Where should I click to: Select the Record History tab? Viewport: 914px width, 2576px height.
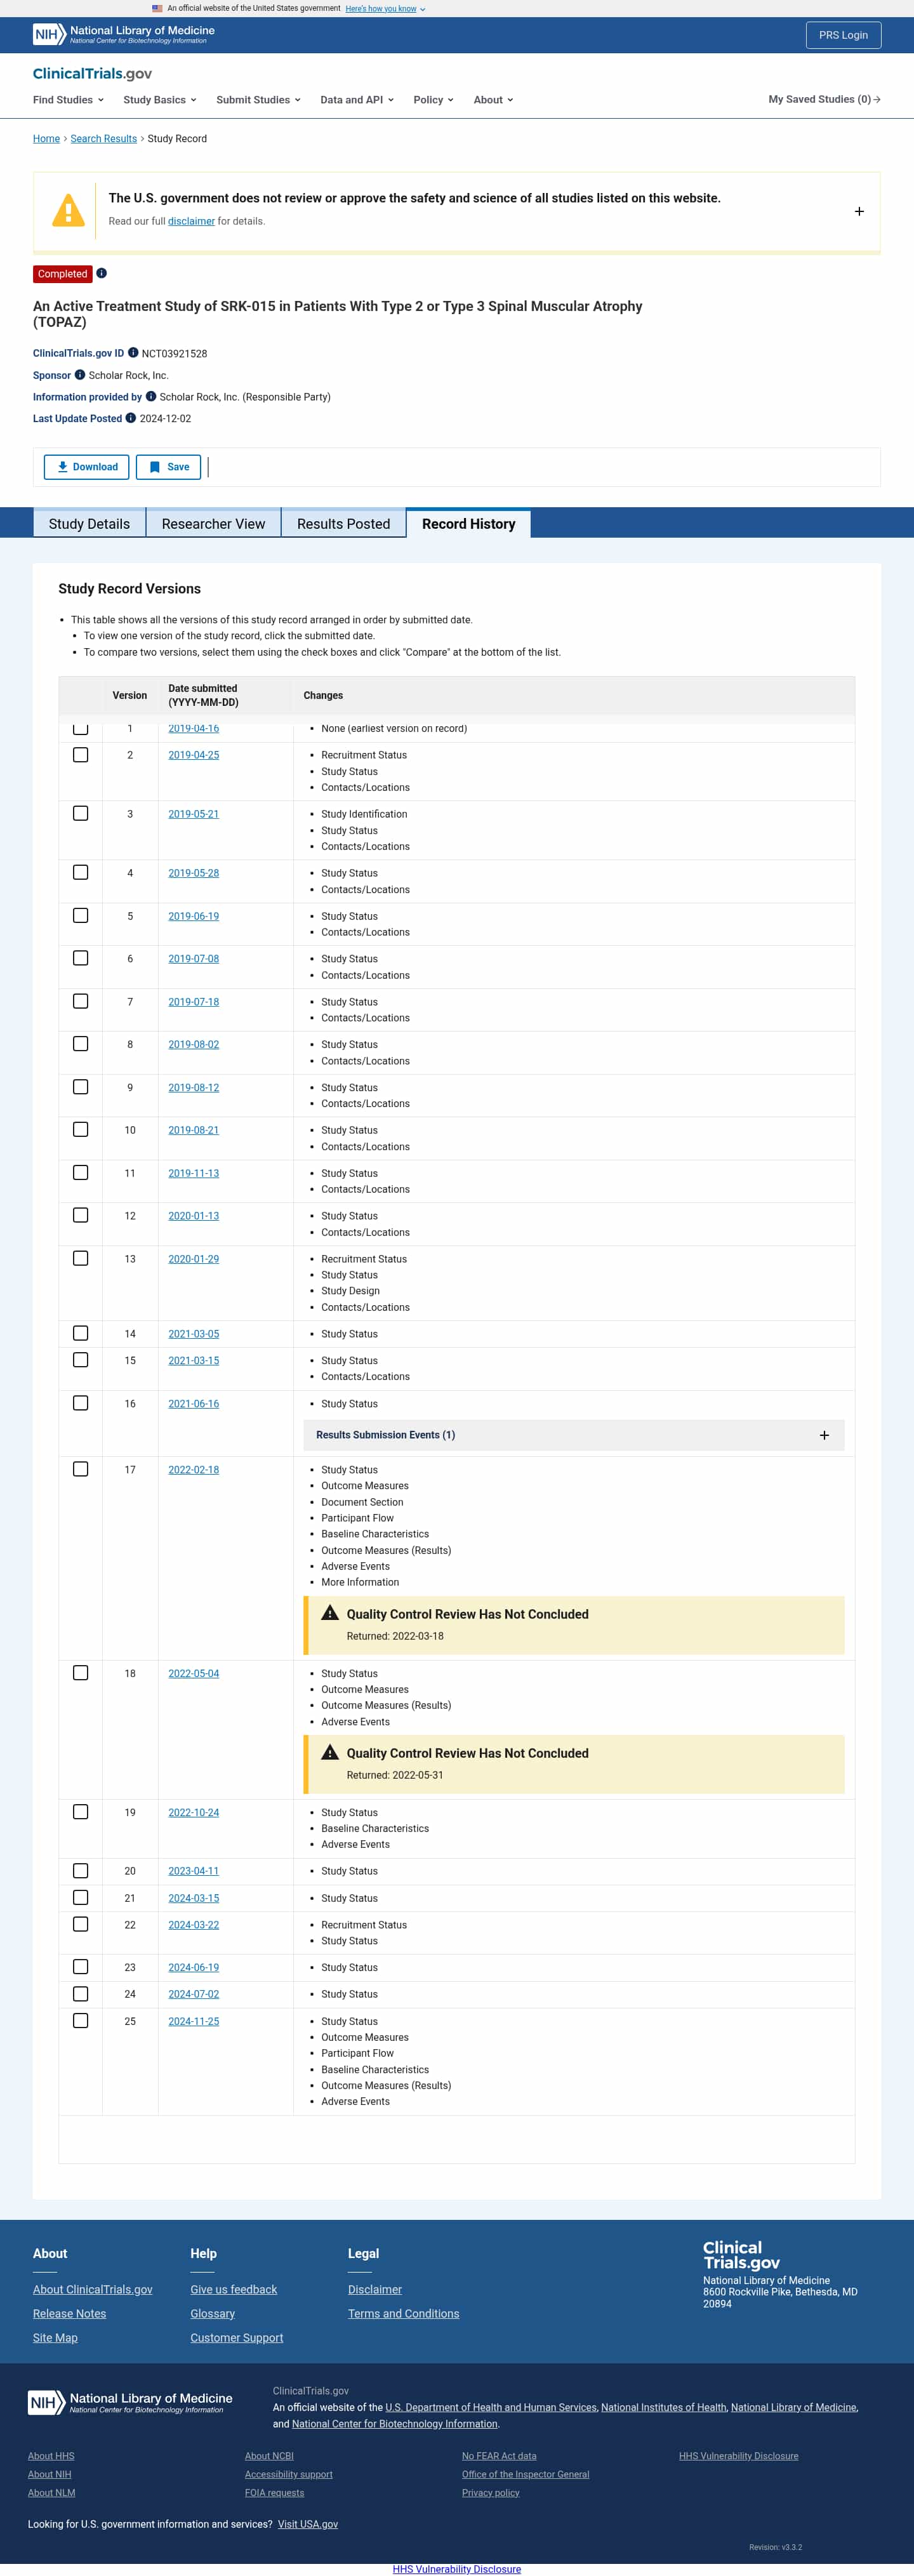(469, 524)
